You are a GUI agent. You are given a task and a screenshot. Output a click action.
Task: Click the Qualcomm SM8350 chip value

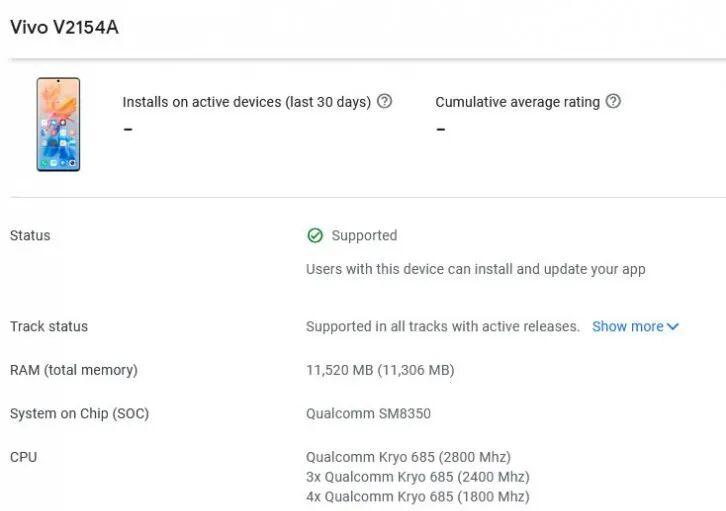(368, 414)
